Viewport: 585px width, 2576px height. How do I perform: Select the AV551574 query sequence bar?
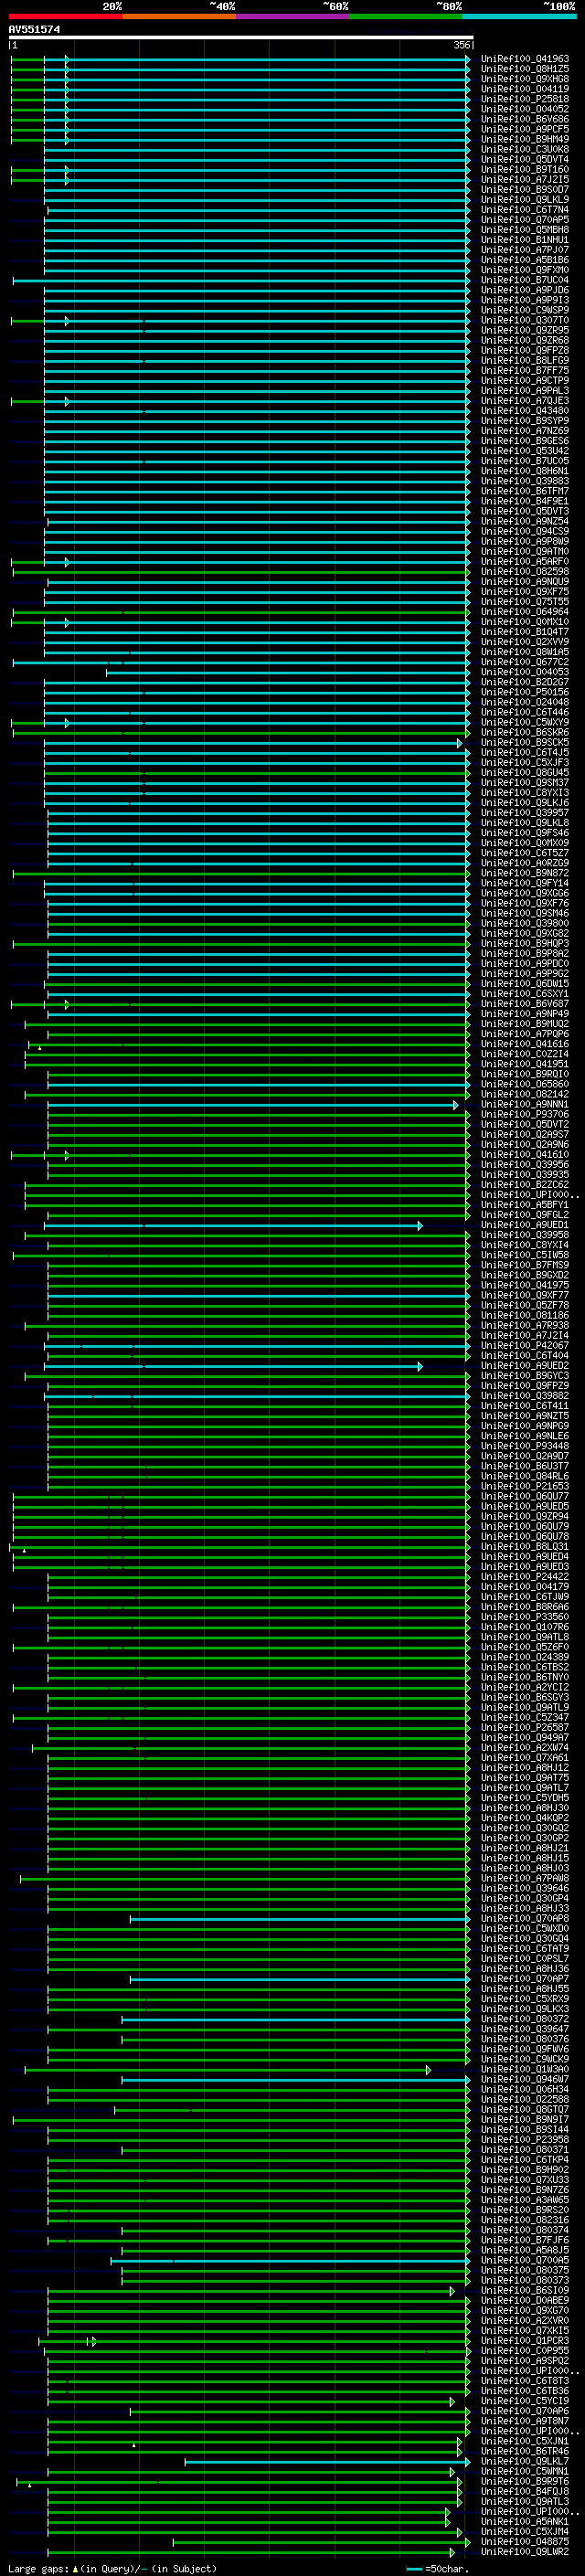[240, 37]
